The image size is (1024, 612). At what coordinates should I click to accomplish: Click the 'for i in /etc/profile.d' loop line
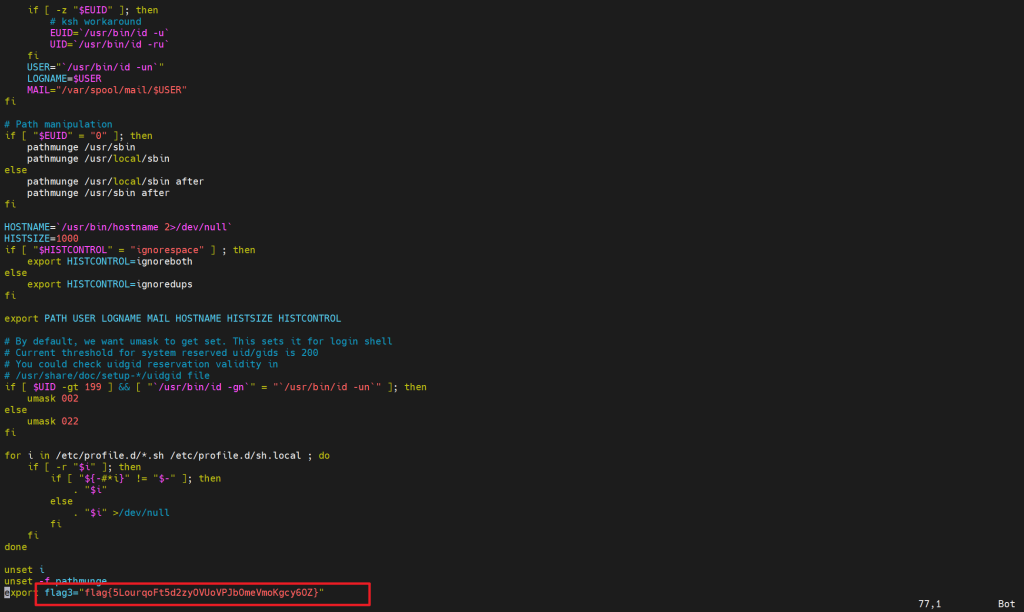(167, 455)
